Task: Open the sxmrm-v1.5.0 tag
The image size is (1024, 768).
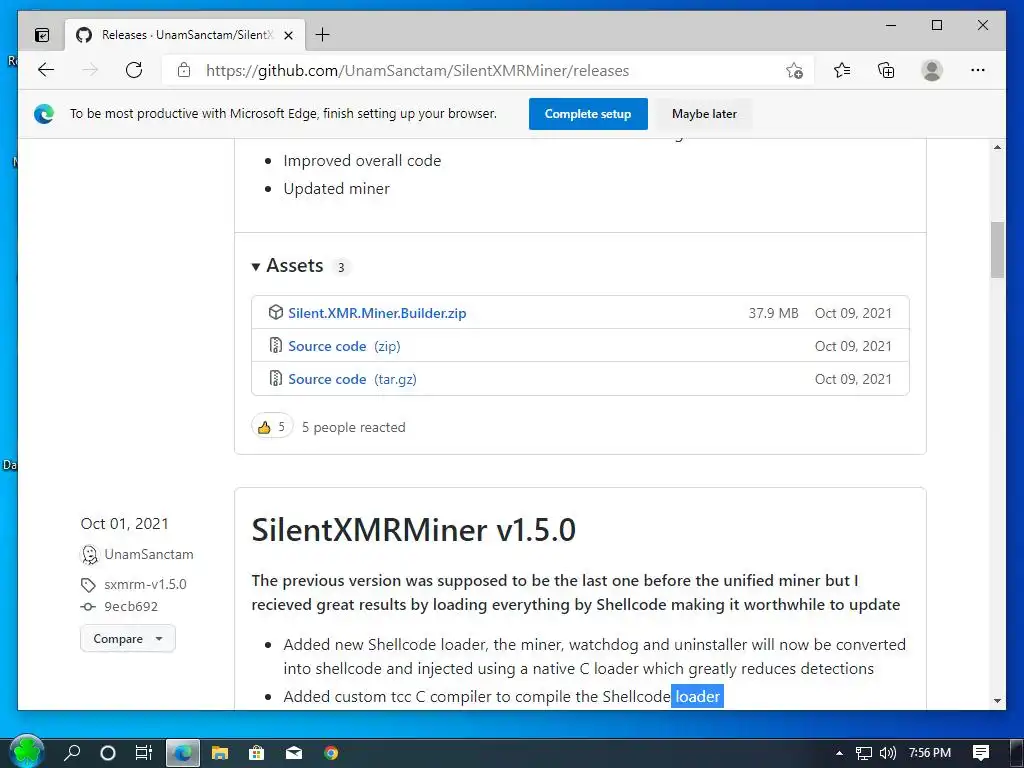Action: tap(145, 584)
